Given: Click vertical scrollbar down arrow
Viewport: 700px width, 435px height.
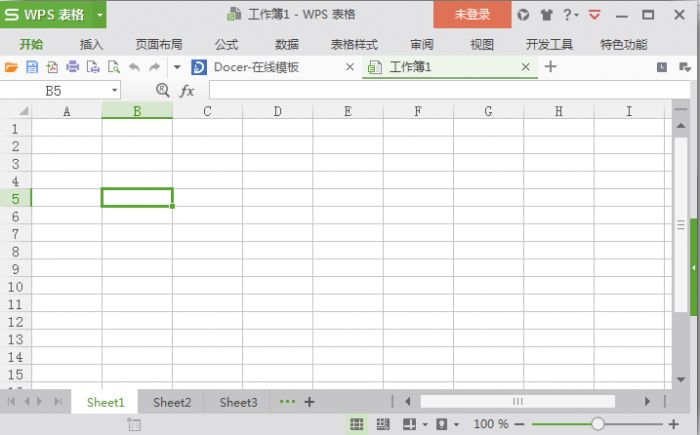Looking at the screenshot, I should 681,380.
